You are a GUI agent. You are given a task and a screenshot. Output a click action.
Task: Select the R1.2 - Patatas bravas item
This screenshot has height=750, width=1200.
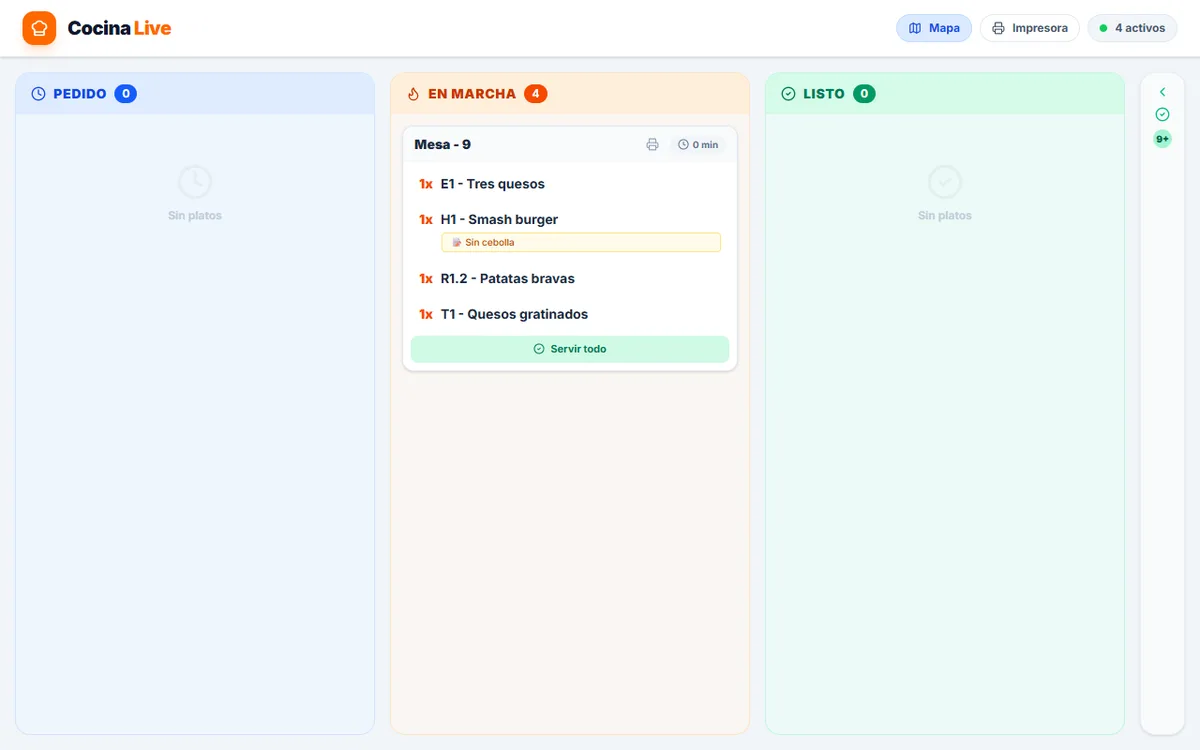(x=570, y=279)
